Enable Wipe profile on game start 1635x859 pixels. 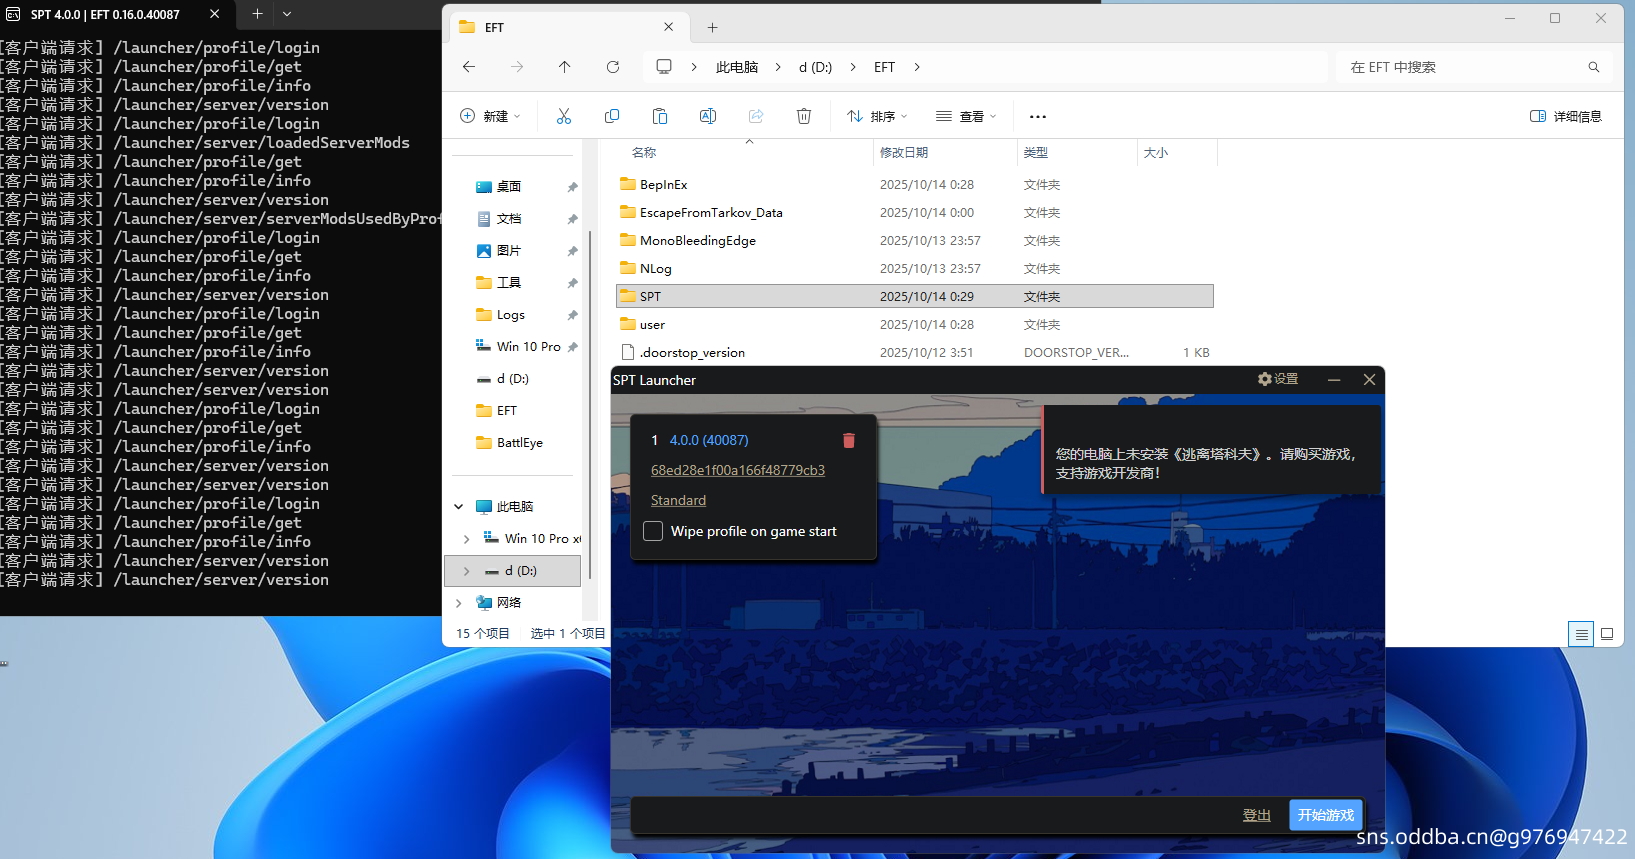pos(653,531)
